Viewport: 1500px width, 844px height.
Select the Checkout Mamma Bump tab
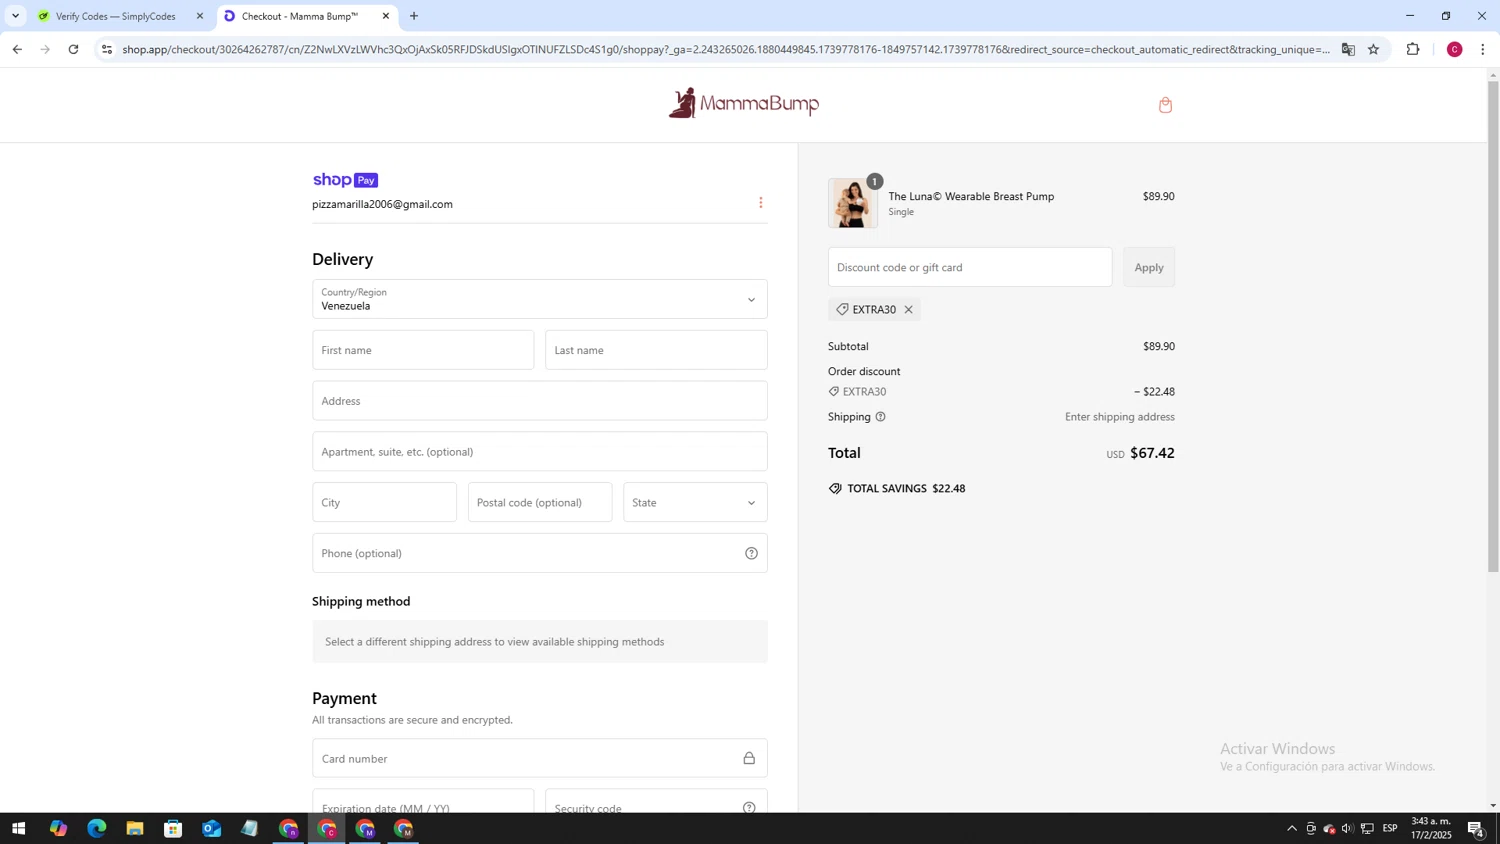tap(300, 16)
